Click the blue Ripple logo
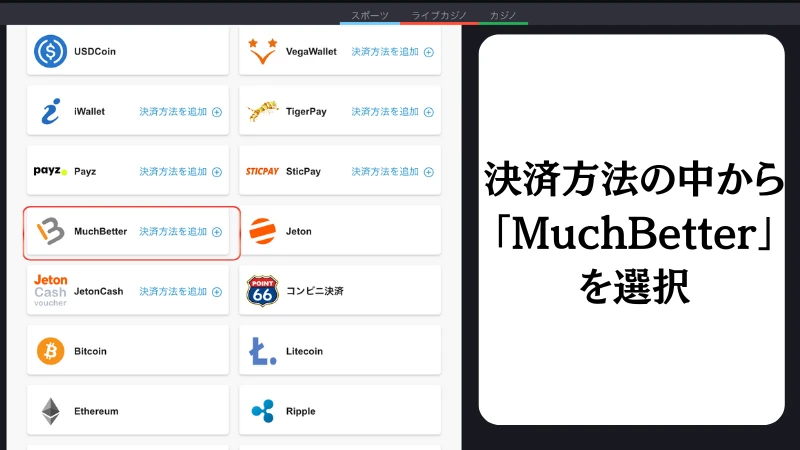This screenshot has height=450, width=800. point(262,411)
